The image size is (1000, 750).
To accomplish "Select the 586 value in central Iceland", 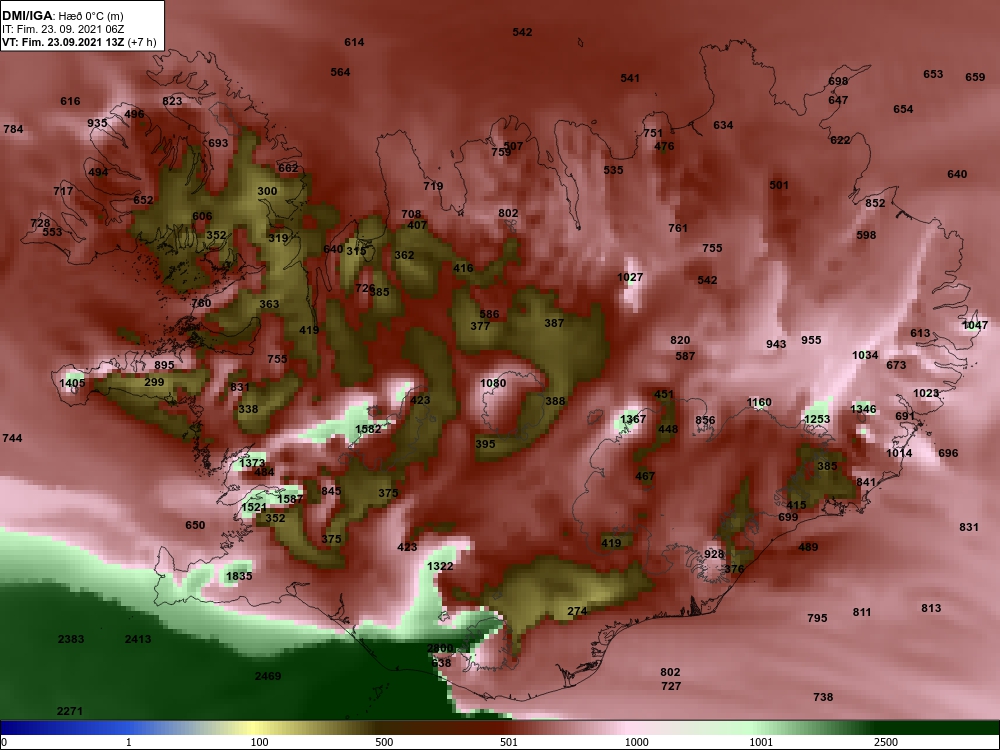I will (489, 314).
